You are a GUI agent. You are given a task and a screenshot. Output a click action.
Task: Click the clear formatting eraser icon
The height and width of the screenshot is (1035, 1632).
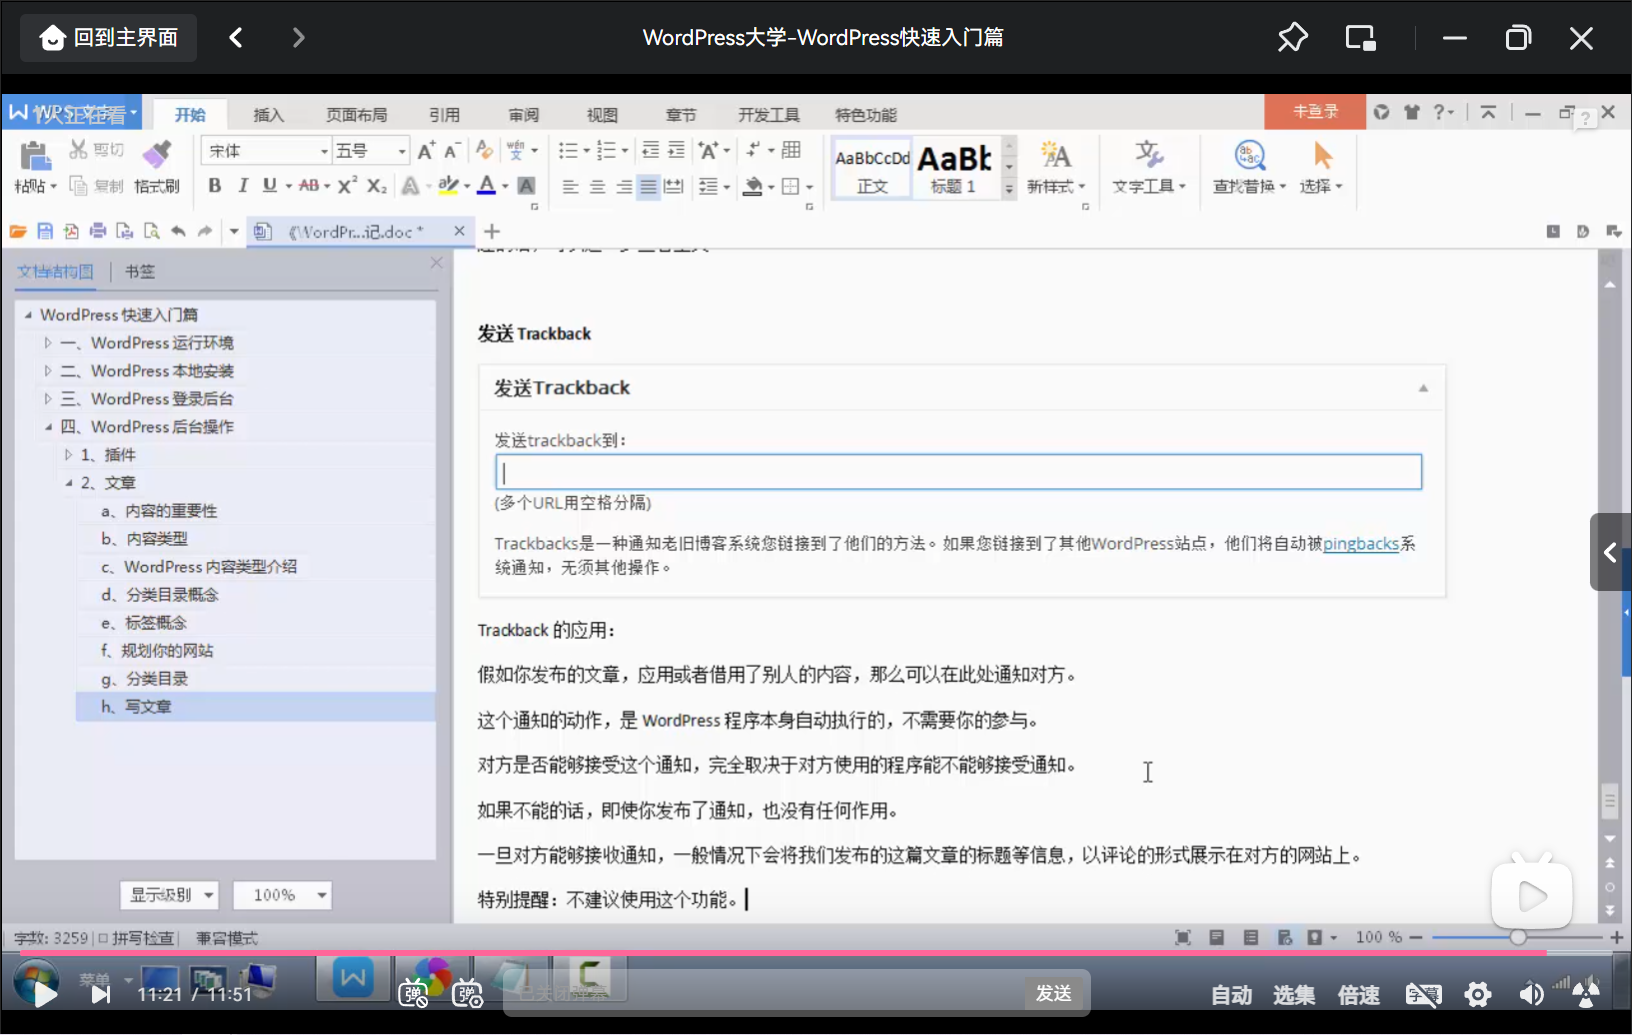(x=485, y=150)
